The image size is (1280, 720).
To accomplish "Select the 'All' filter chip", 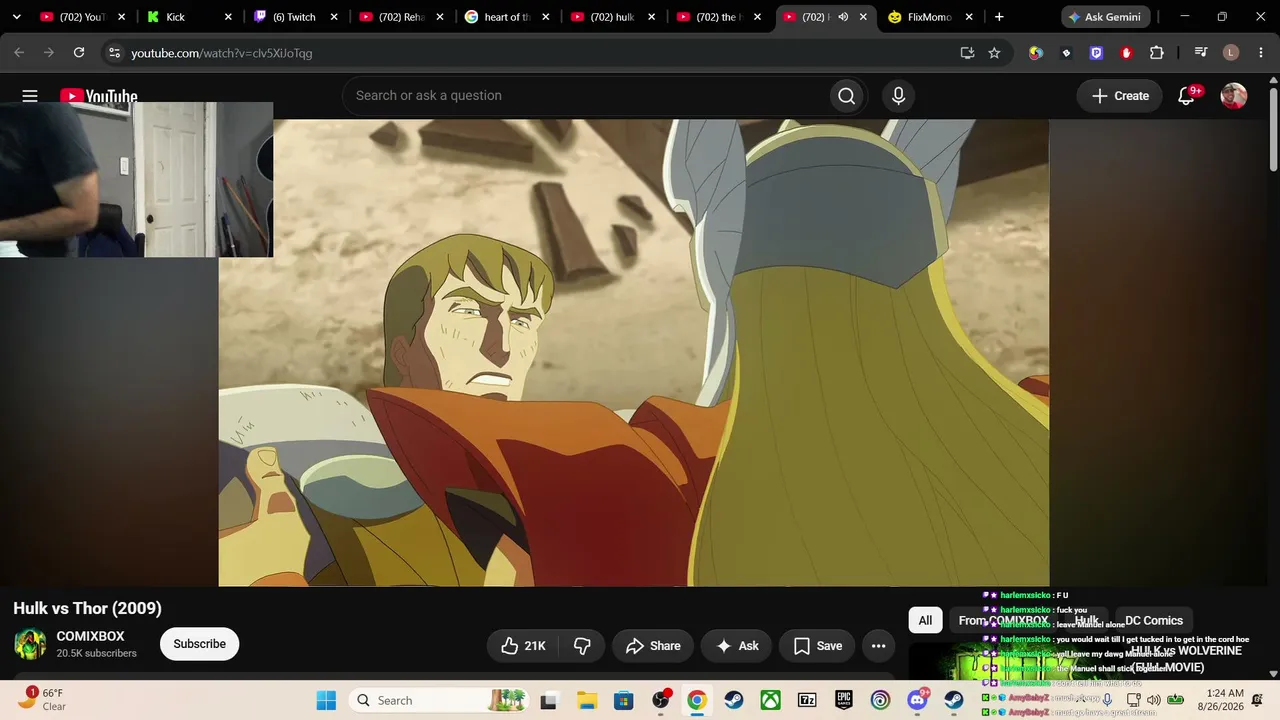I will [x=925, y=620].
